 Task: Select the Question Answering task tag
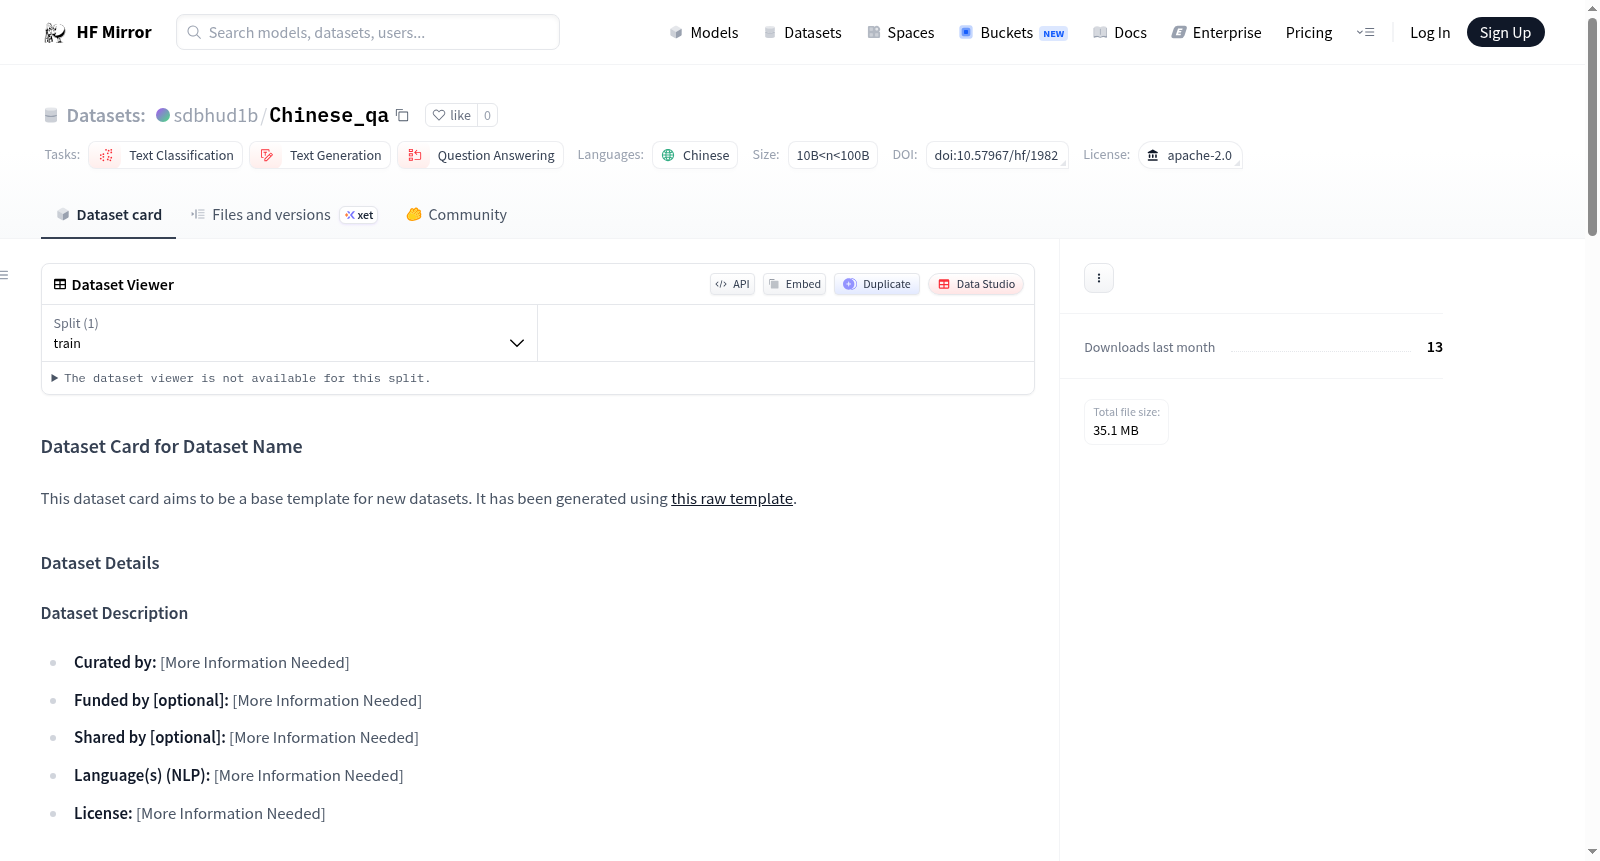pos(481,155)
